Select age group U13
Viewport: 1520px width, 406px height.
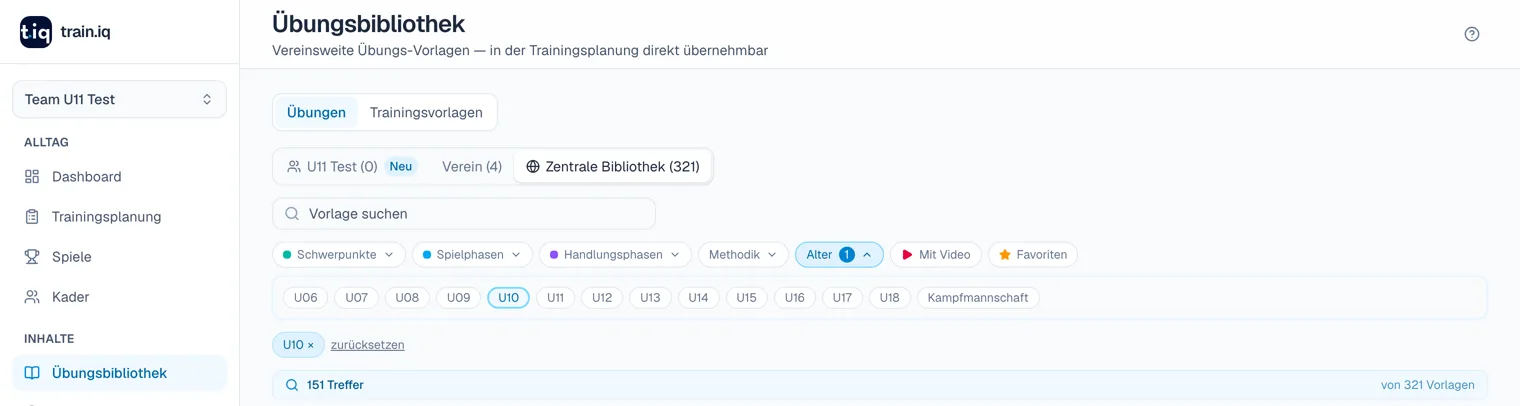click(x=650, y=298)
